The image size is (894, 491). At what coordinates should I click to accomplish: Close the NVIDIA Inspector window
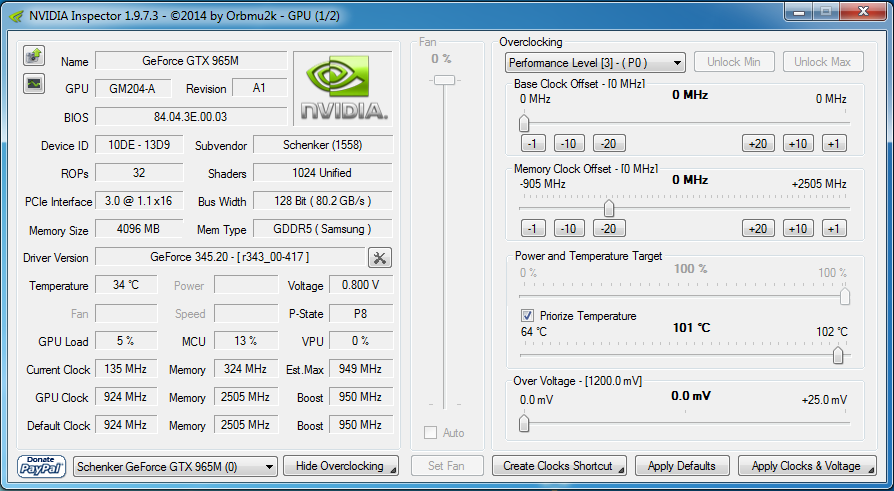[x=863, y=12]
